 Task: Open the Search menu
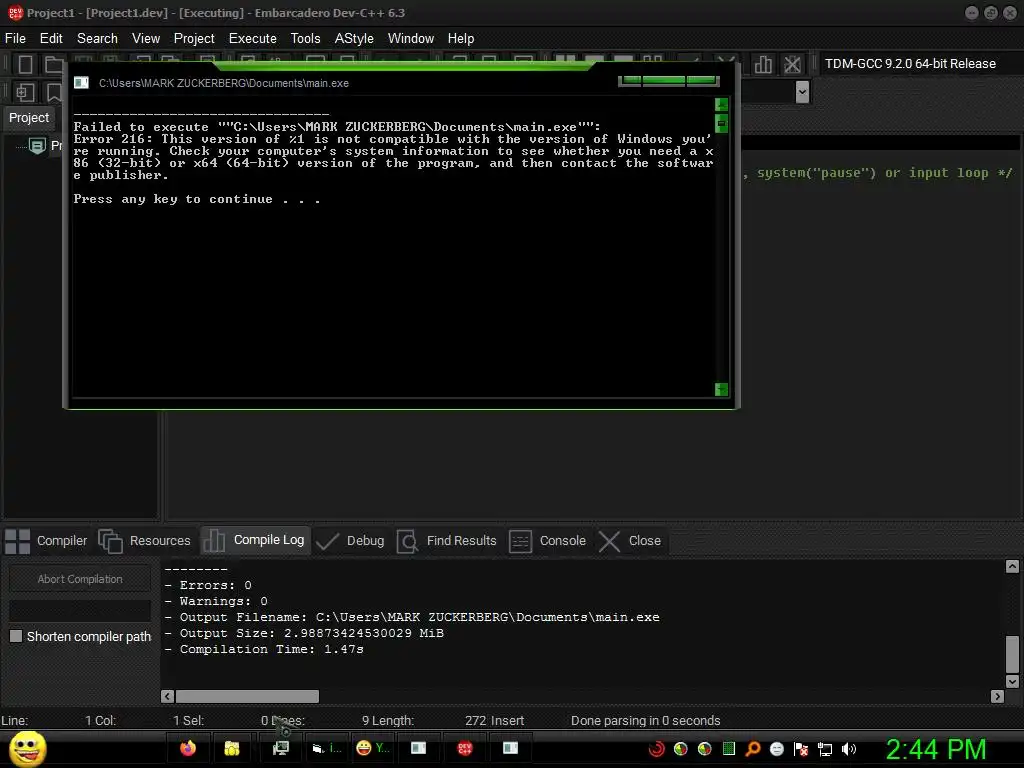[97, 39]
